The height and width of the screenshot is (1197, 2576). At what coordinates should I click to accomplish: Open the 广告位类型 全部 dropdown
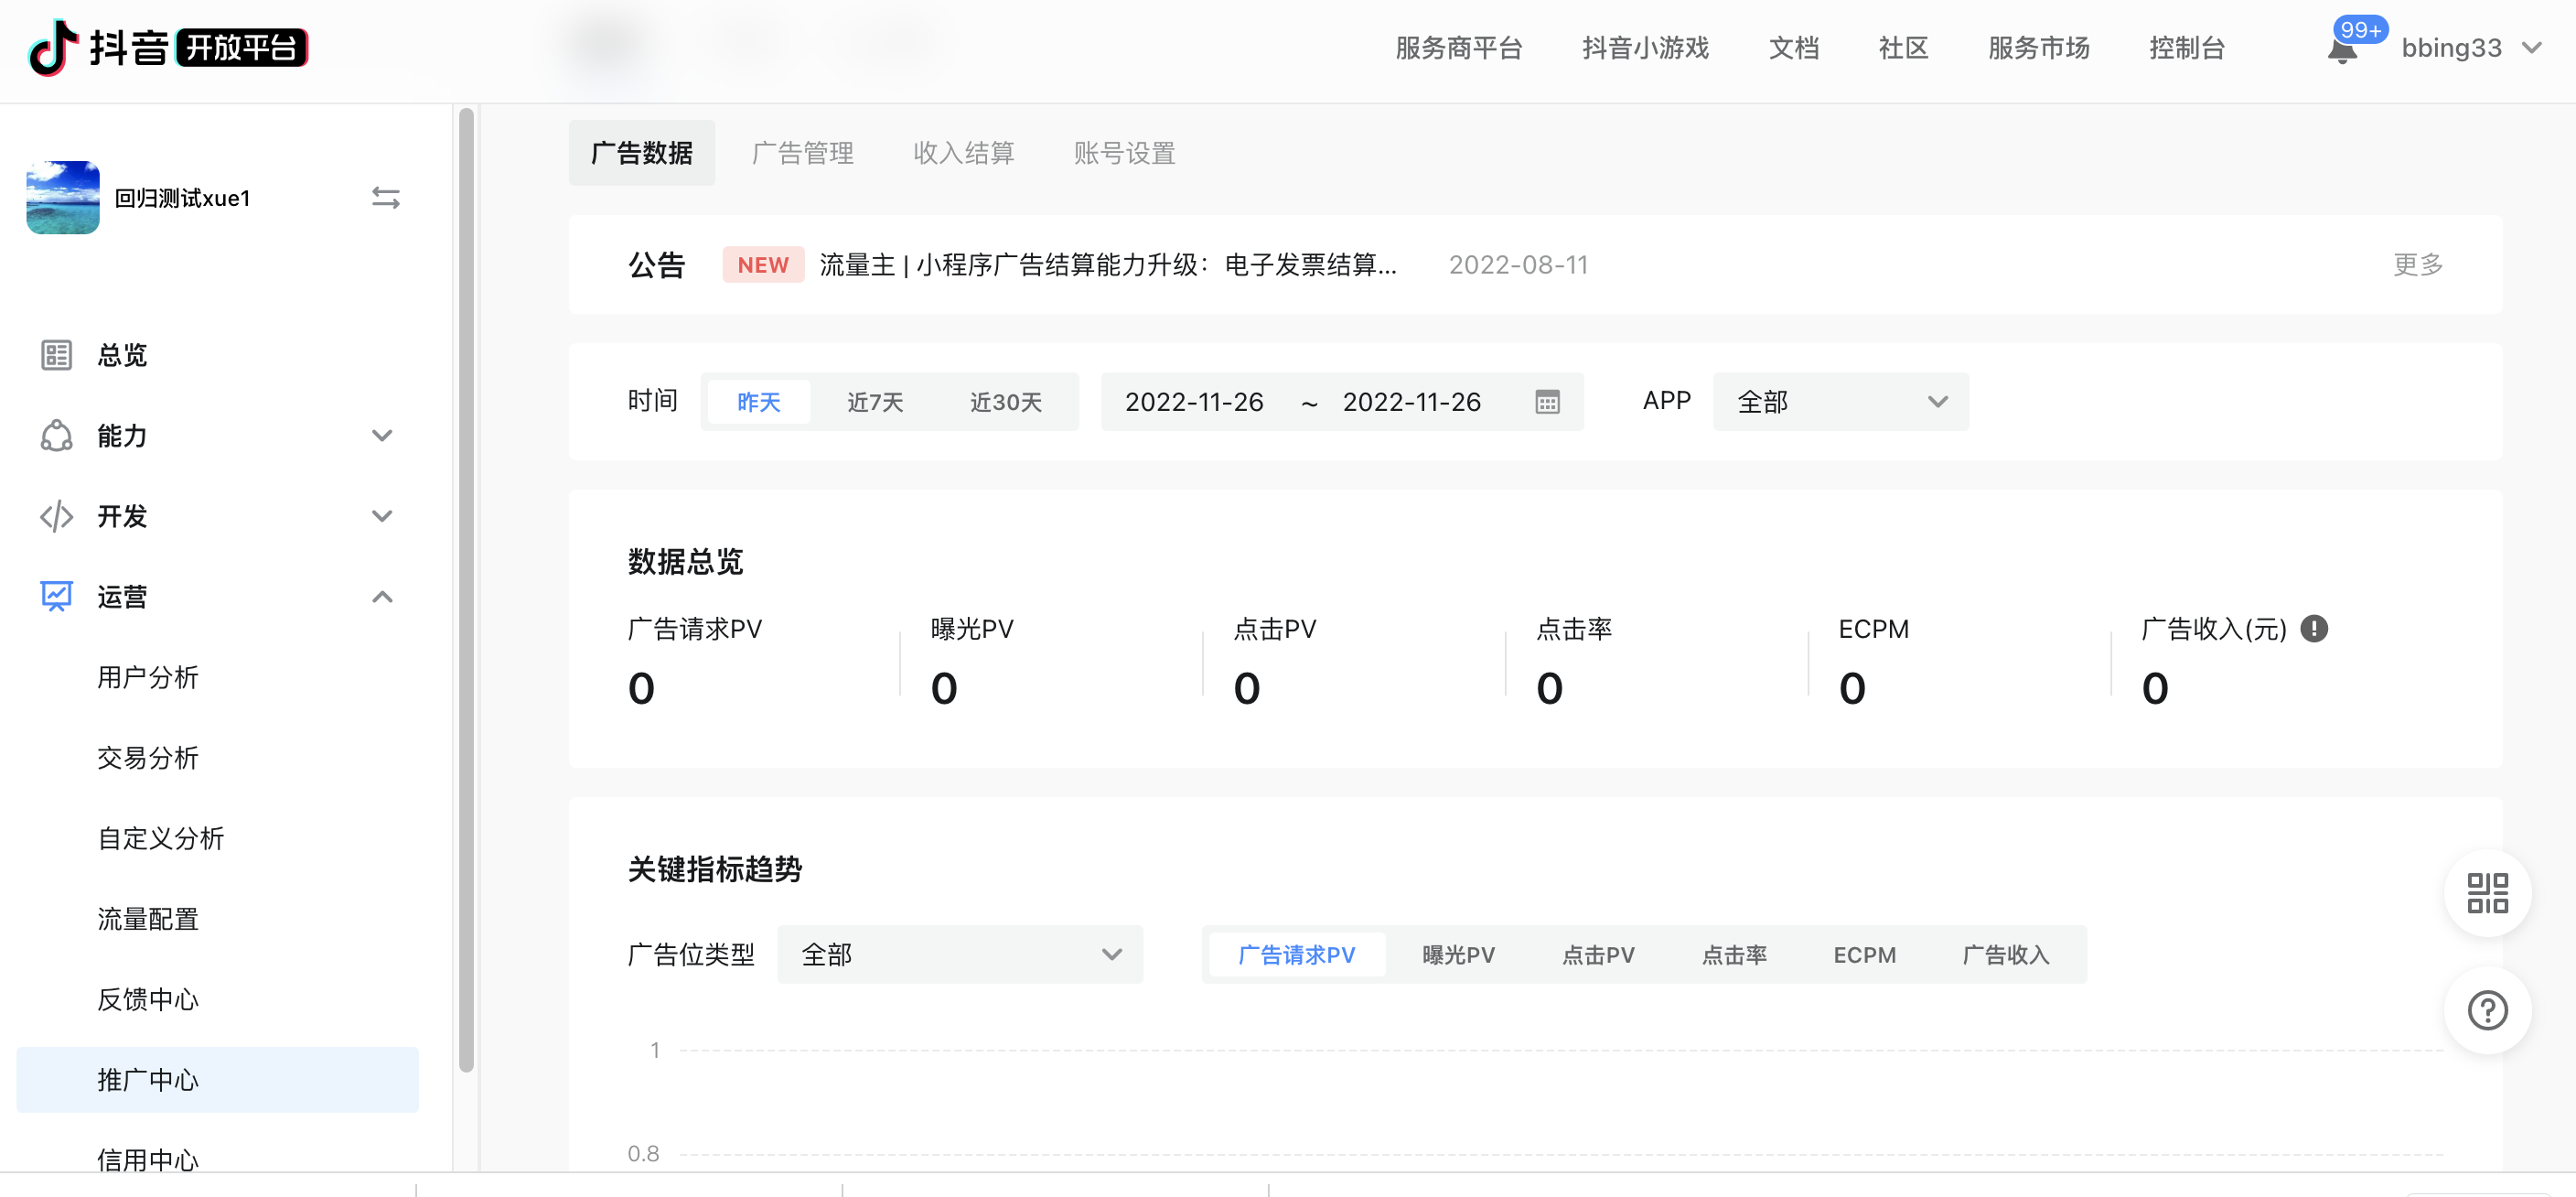[x=960, y=955]
